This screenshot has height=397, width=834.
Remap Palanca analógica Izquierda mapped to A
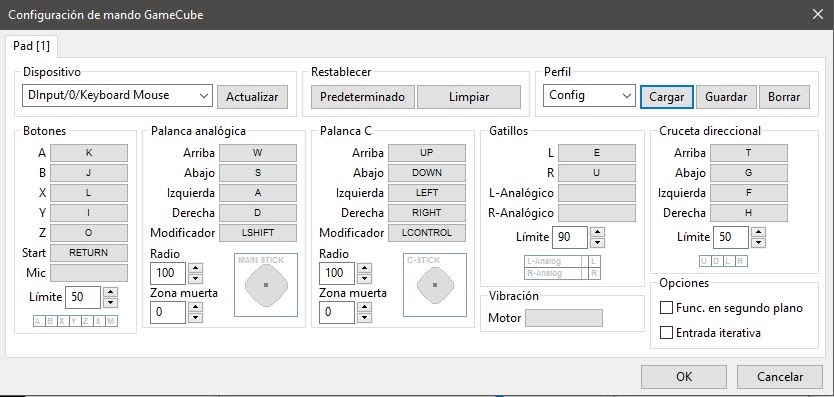[x=258, y=193]
